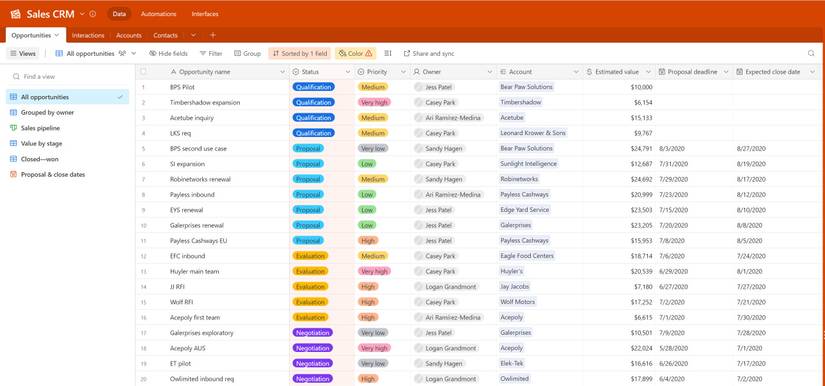Click Proposal deadline calendar icon
This screenshot has width=825, height=386.
pos(662,72)
